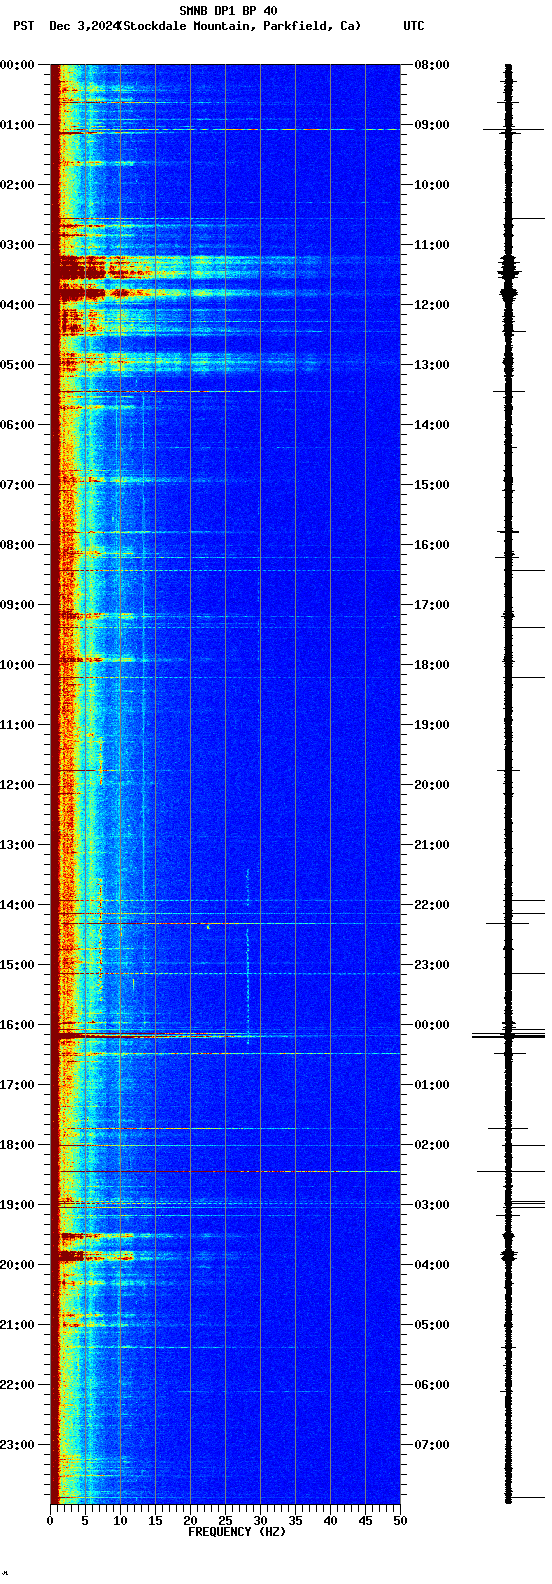Click the '25' frequency tick label
Viewport: 552px width, 1584px height.
tap(225, 1521)
